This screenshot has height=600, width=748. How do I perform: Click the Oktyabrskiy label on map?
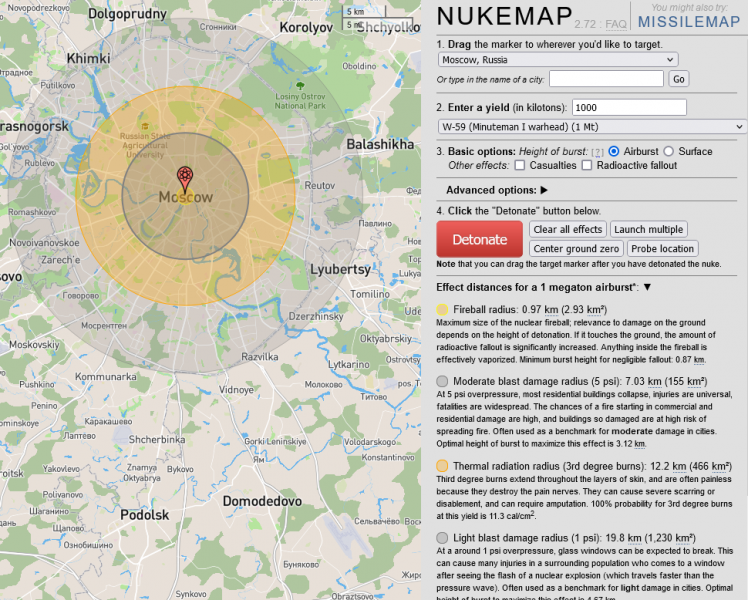click(x=385, y=339)
